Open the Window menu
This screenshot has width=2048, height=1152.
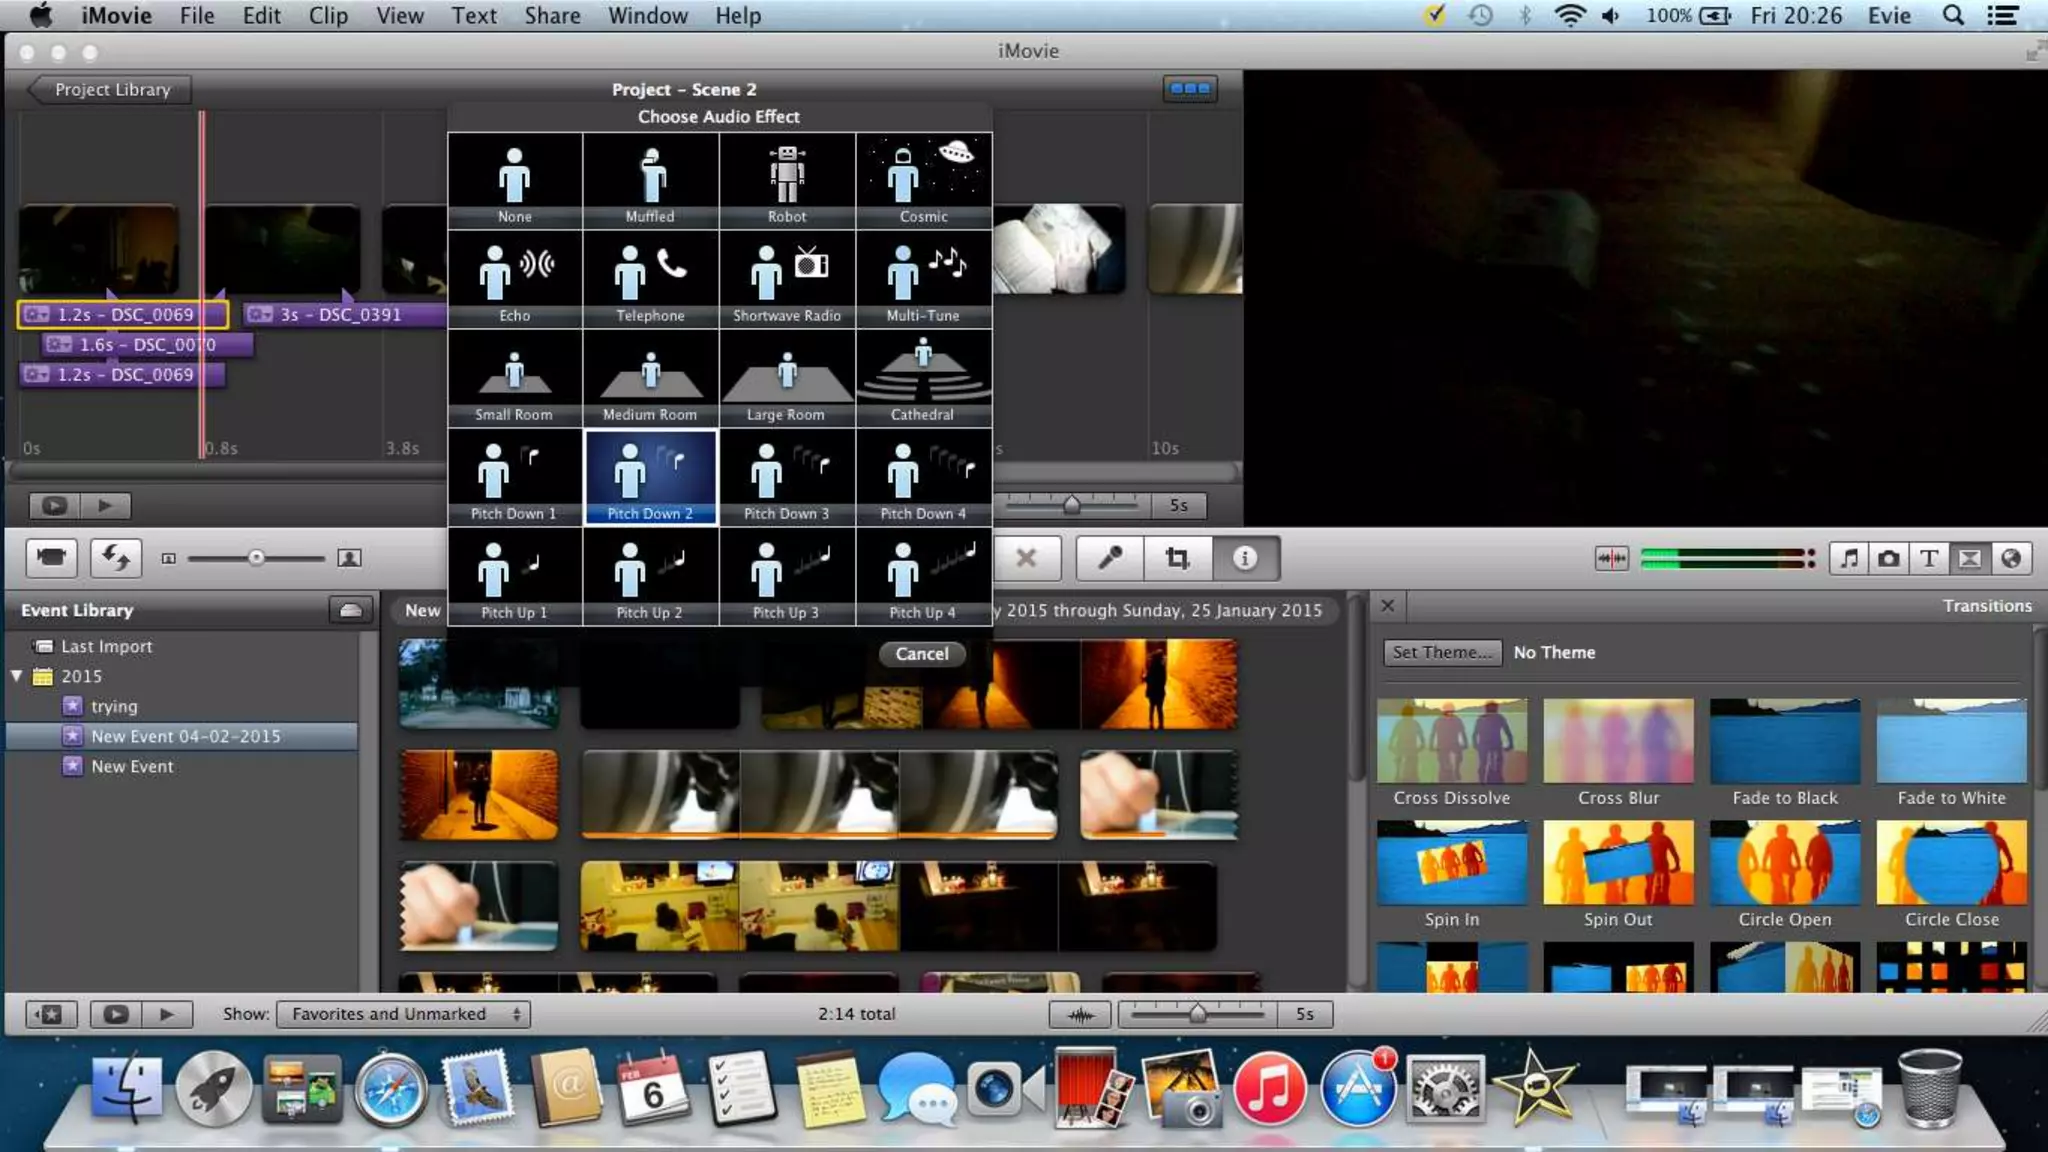coord(647,16)
